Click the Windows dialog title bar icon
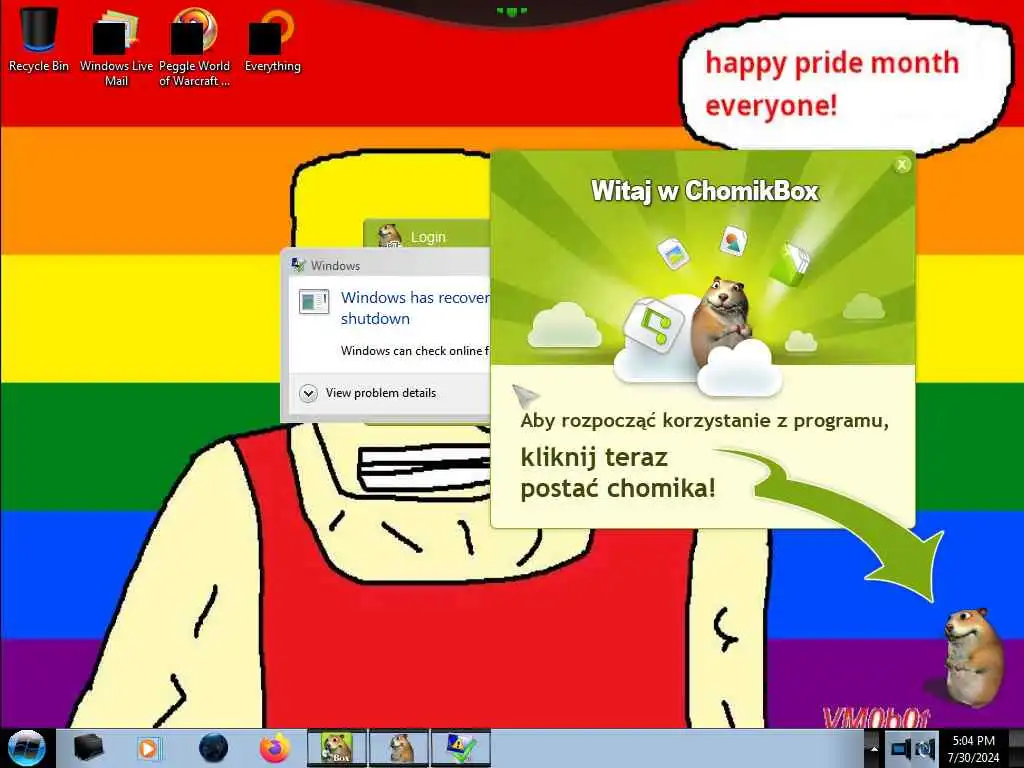This screenshot has height=768, width=1024. [x=298, y=265]
